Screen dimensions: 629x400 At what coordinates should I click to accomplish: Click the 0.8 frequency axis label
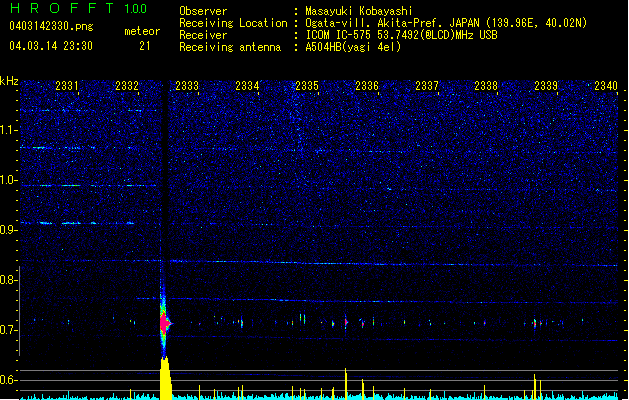(9, 280)
